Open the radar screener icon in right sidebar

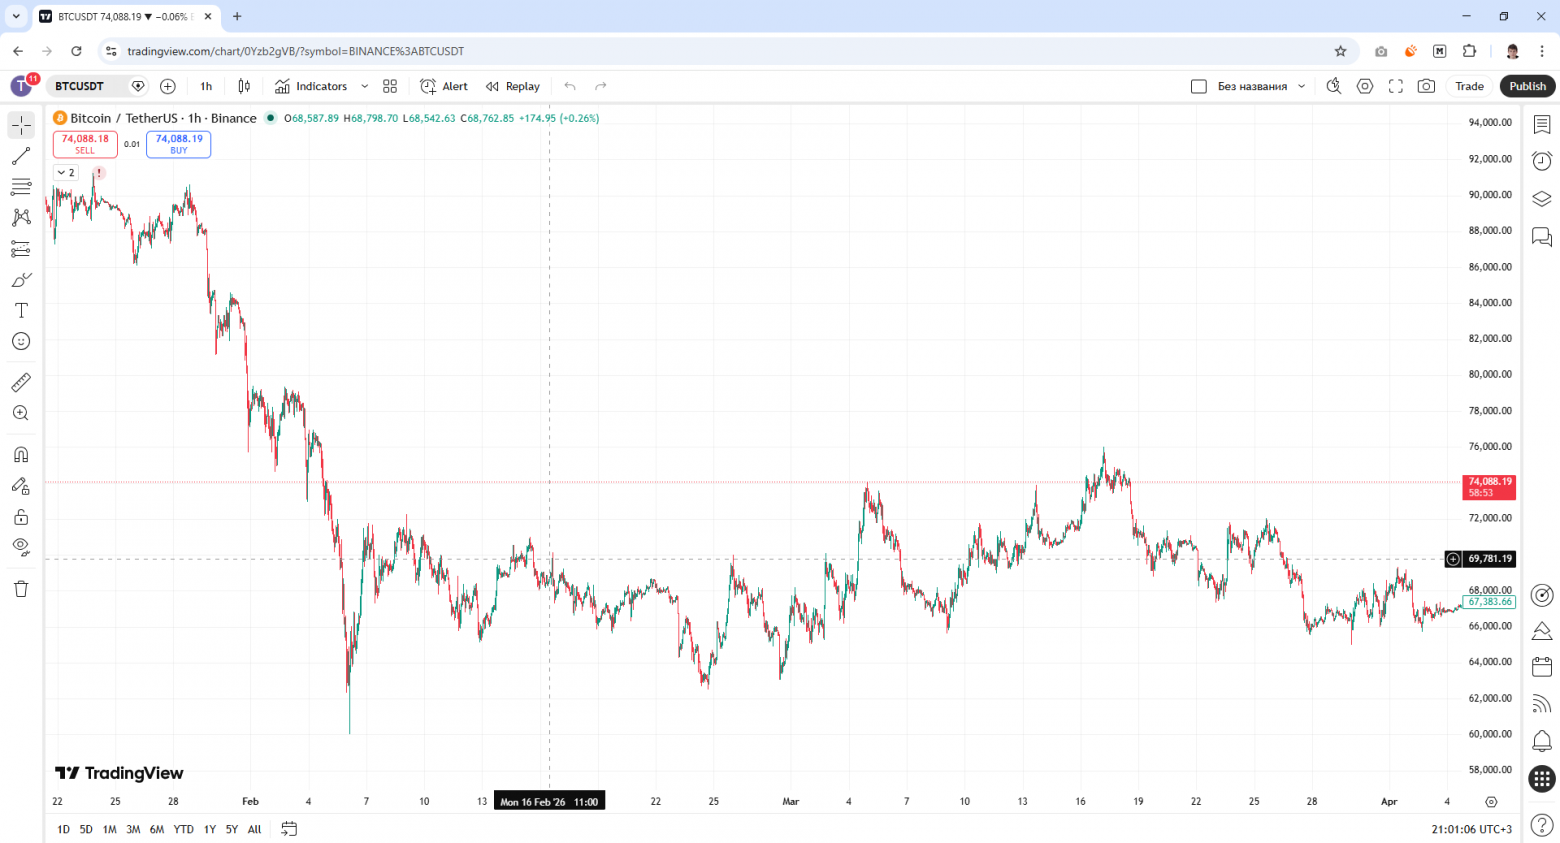pos(1542,596)
